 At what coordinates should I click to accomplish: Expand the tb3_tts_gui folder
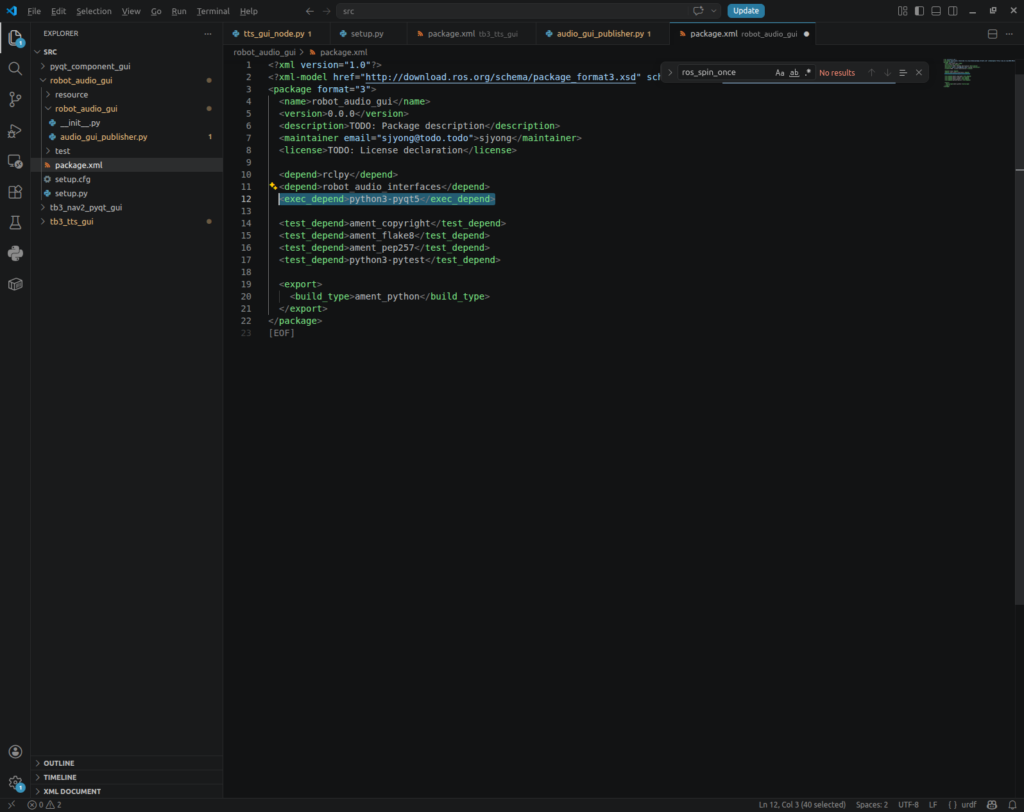[x=71, y=221]
